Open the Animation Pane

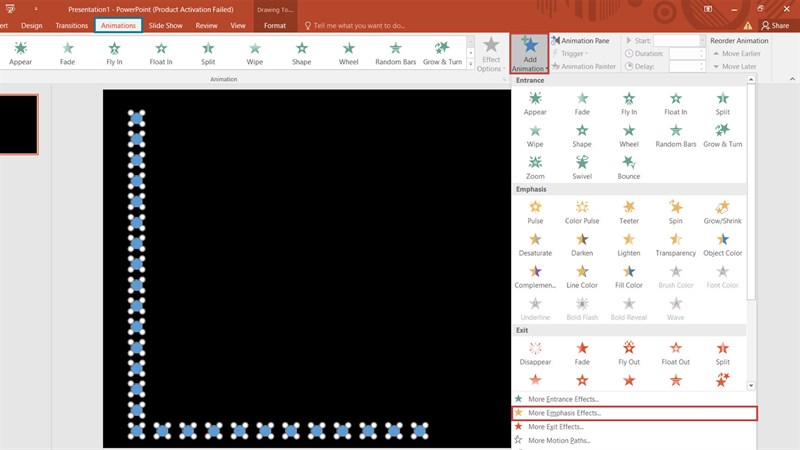click(x=580, y=40)
